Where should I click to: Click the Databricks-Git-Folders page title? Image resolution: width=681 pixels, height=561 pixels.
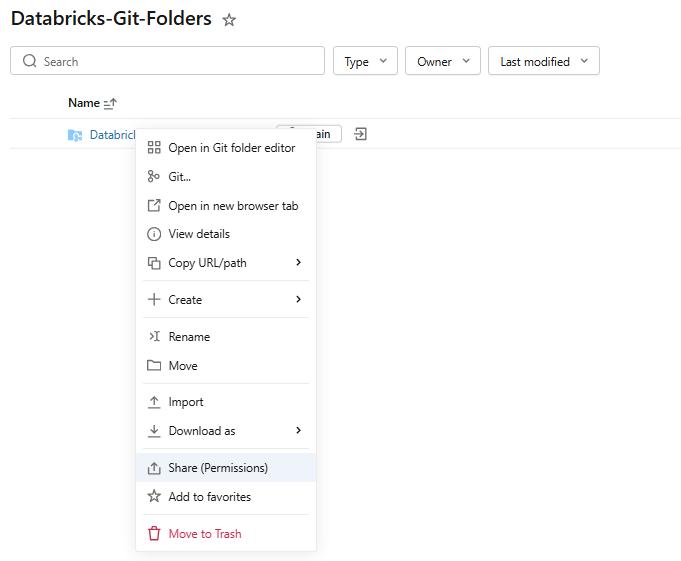111,19
